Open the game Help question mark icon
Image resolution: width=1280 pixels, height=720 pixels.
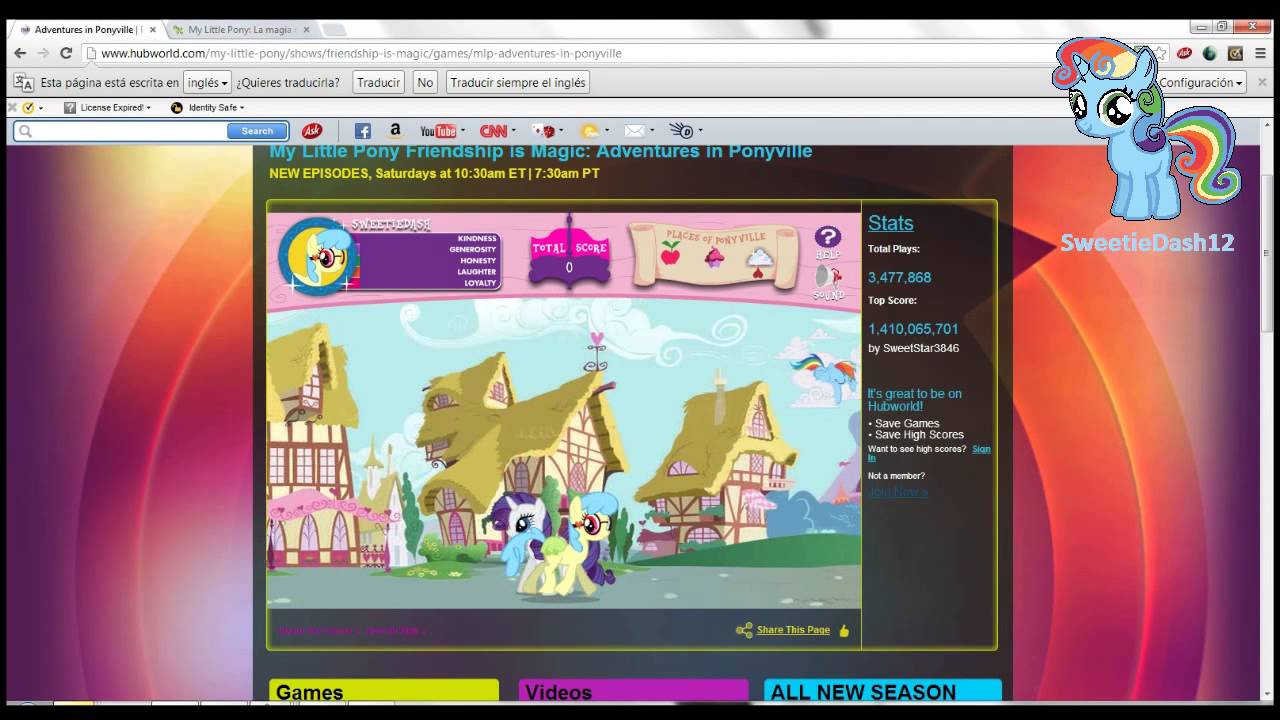point(827,238)
